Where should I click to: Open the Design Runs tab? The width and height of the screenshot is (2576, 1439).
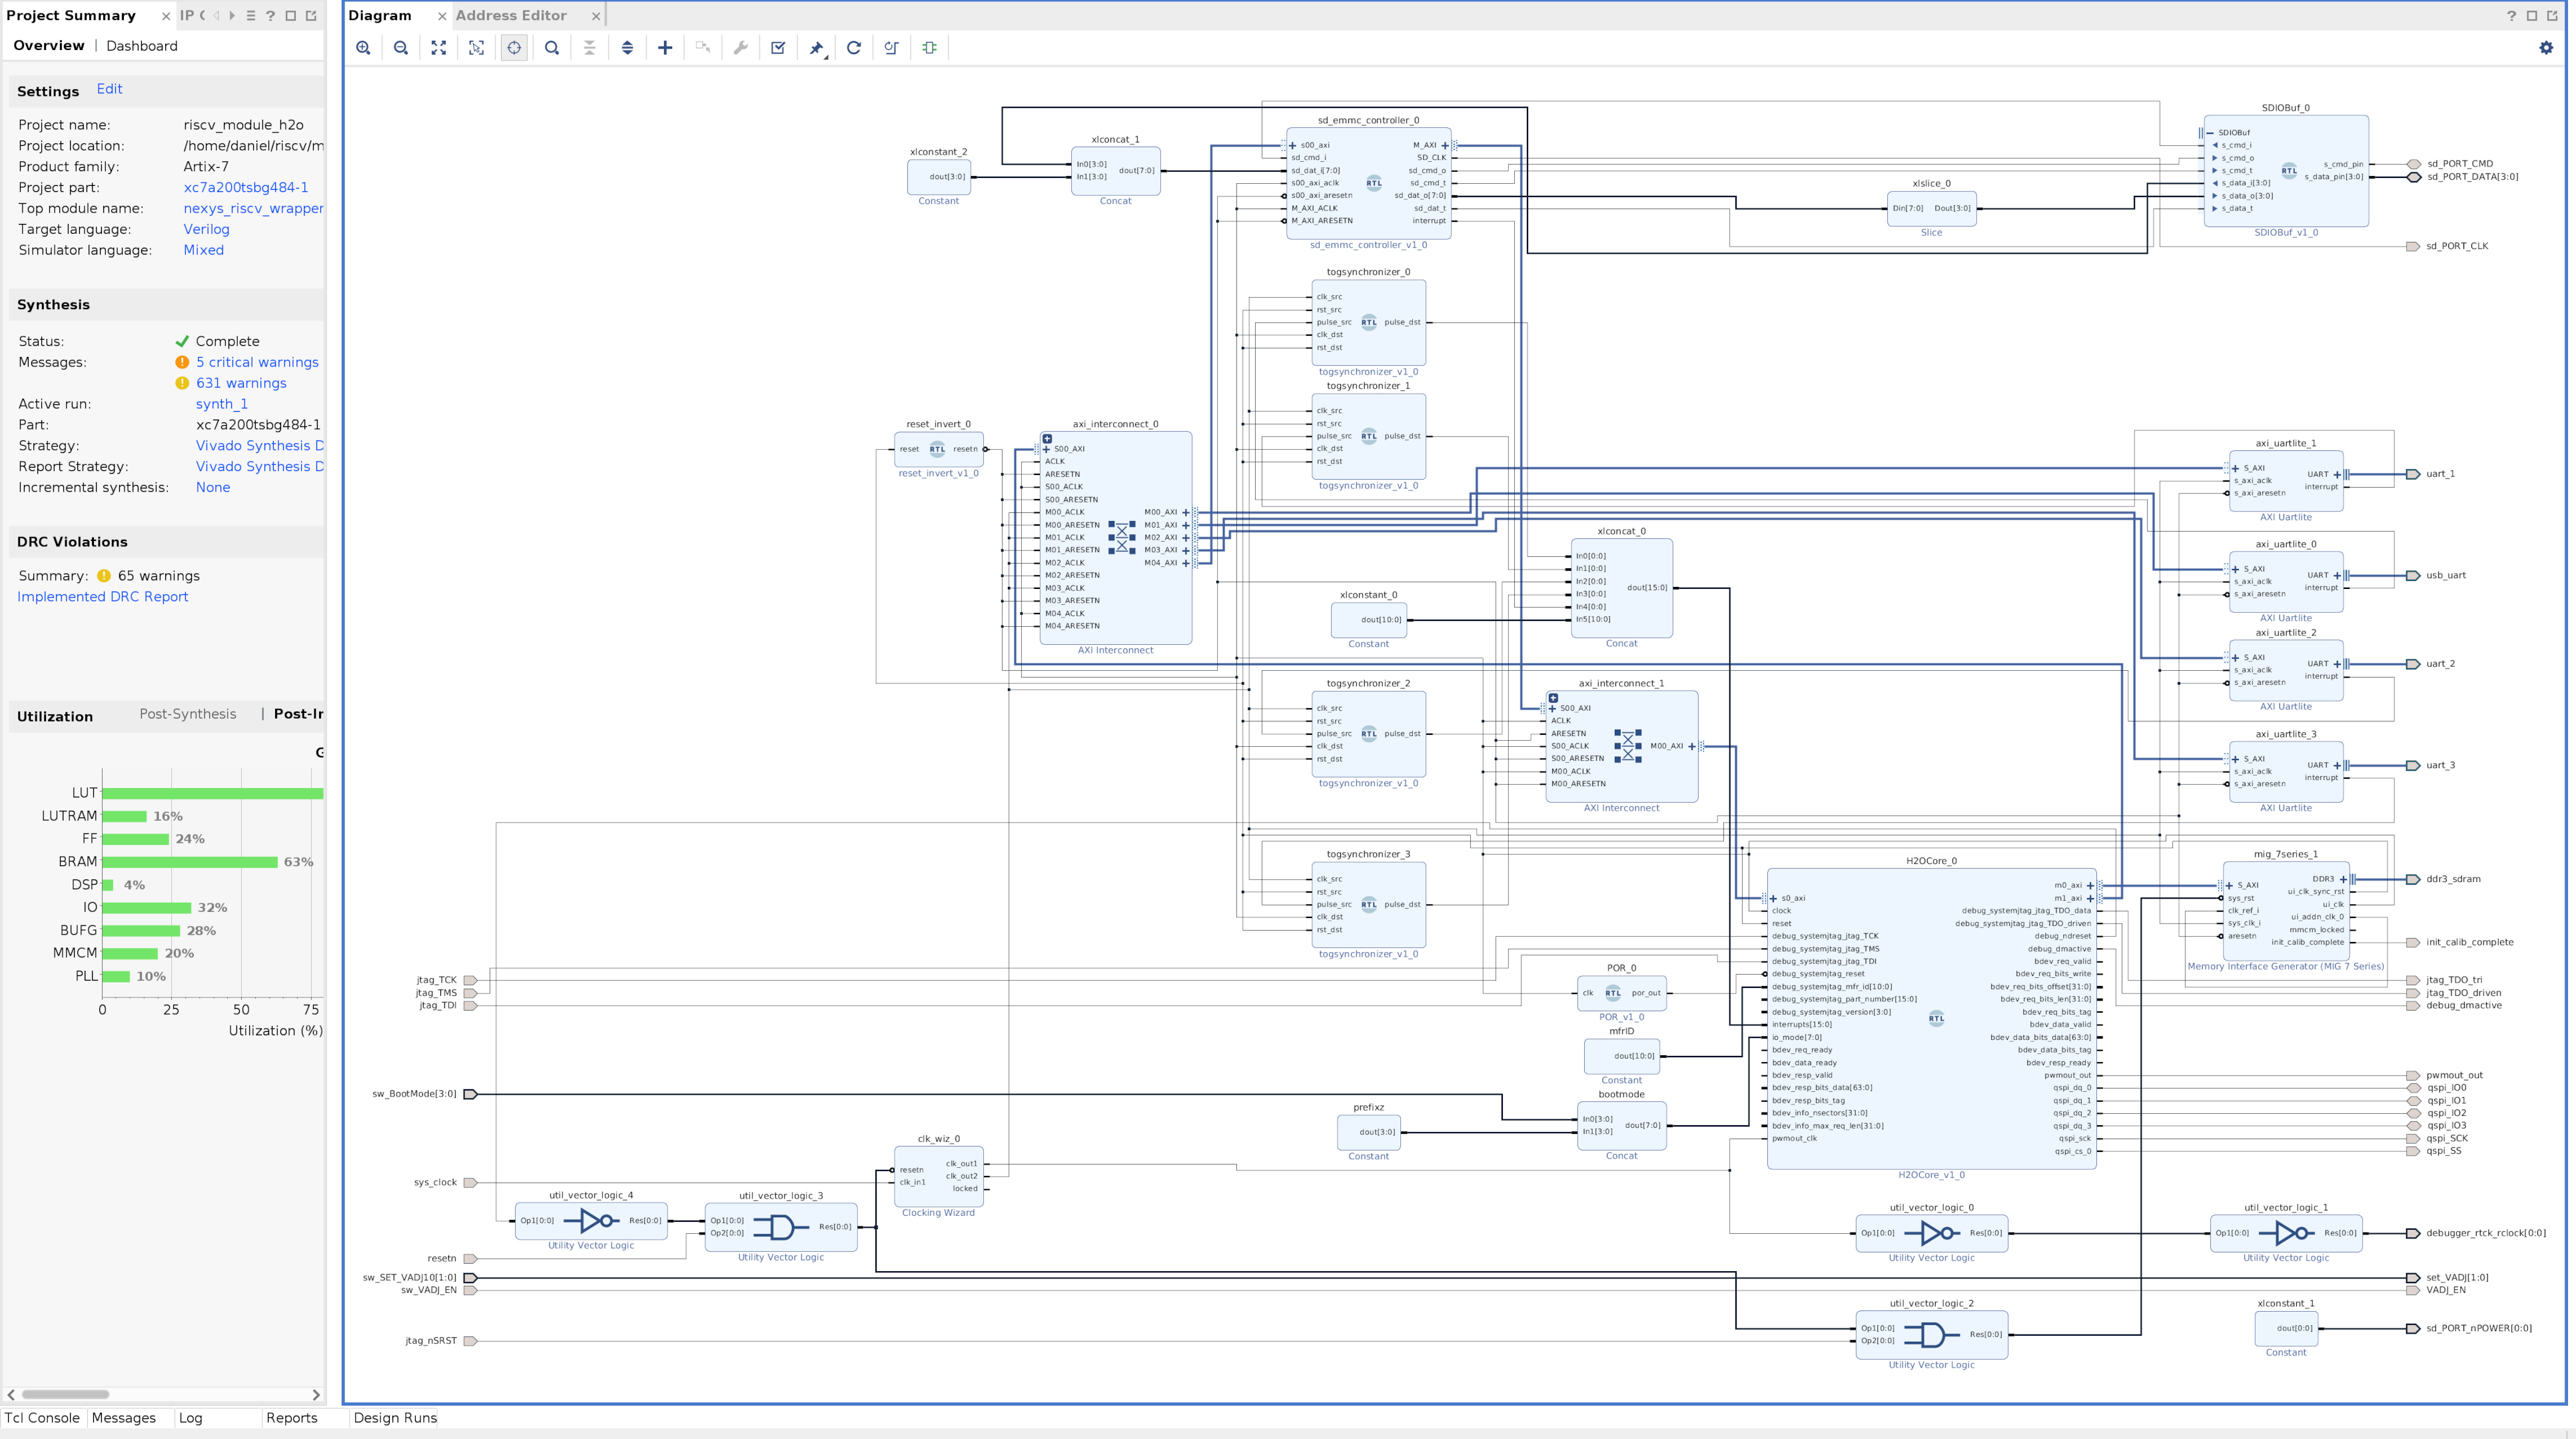tap(395, 1418)
